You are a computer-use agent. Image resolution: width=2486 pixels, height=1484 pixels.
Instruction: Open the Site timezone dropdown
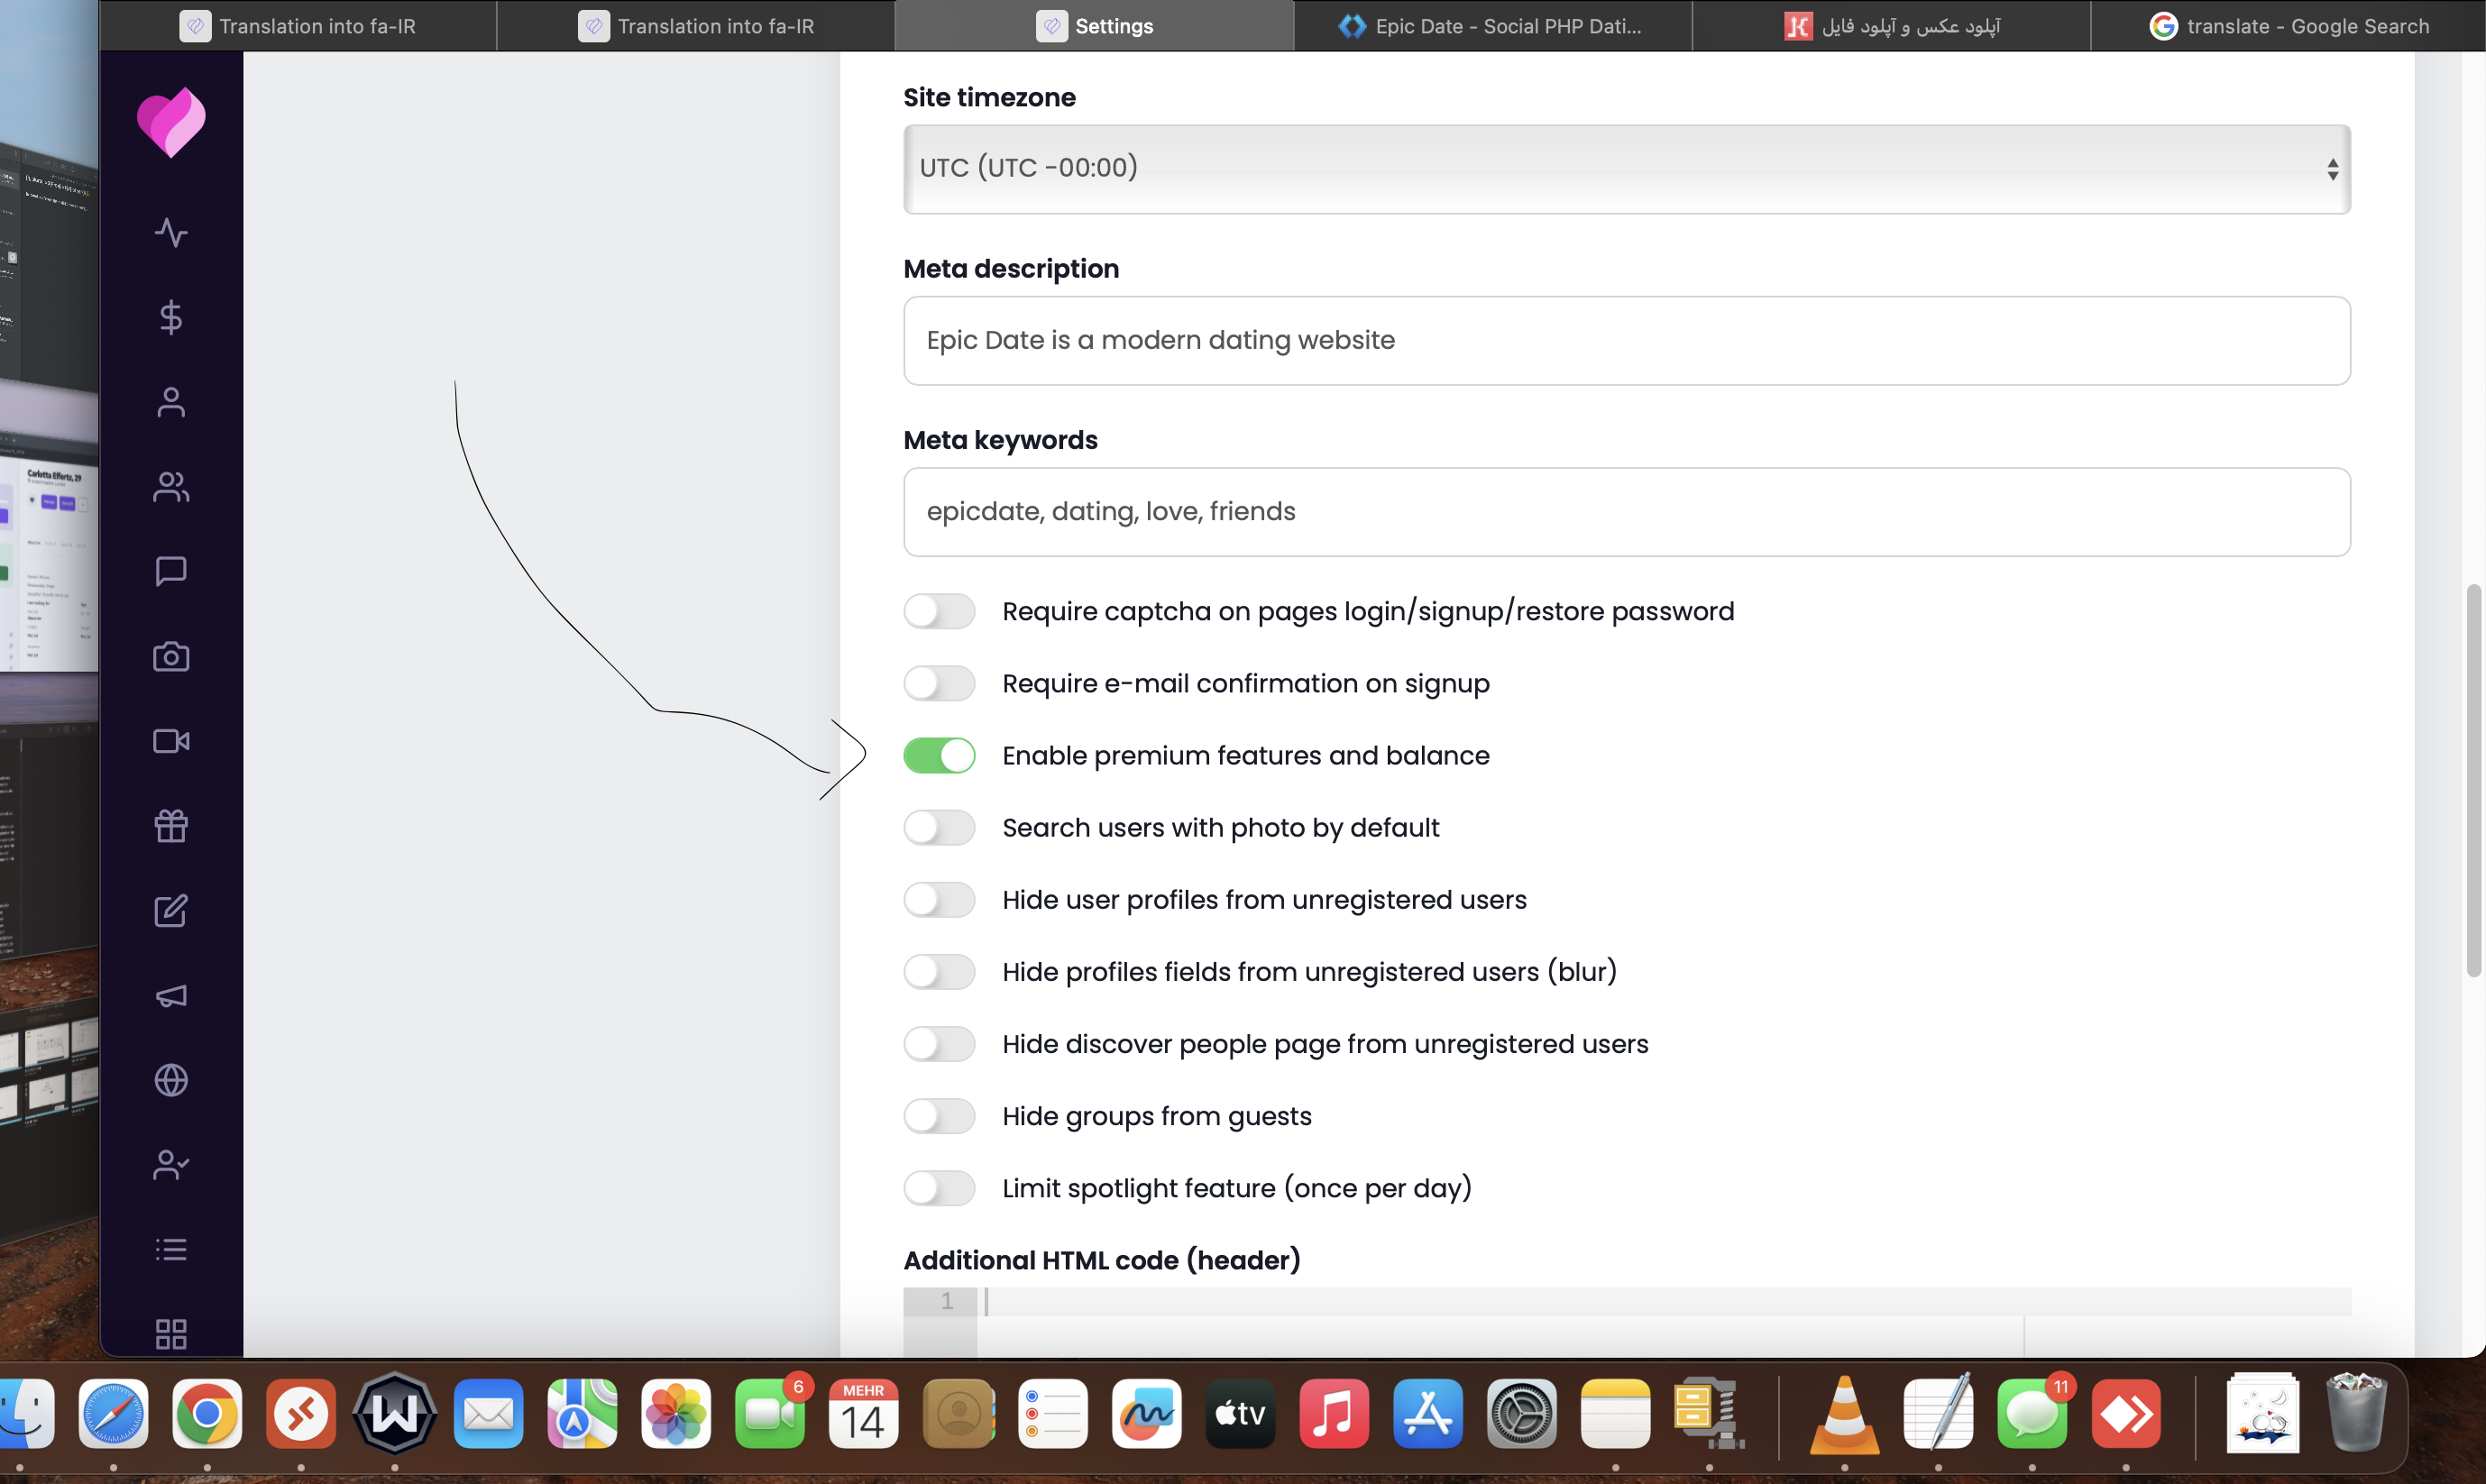click(1626, 169)
